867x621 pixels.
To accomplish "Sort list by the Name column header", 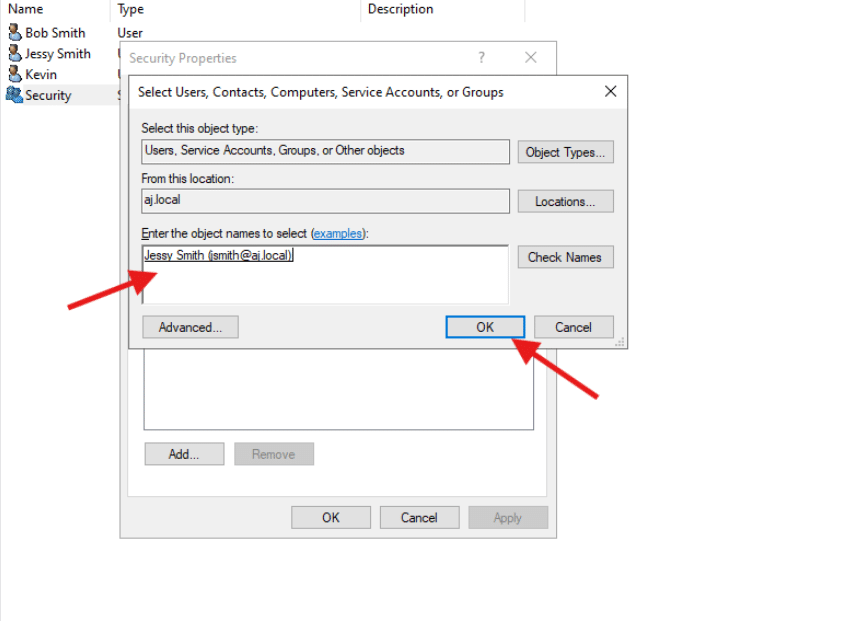I will click(x=26, y=9).
